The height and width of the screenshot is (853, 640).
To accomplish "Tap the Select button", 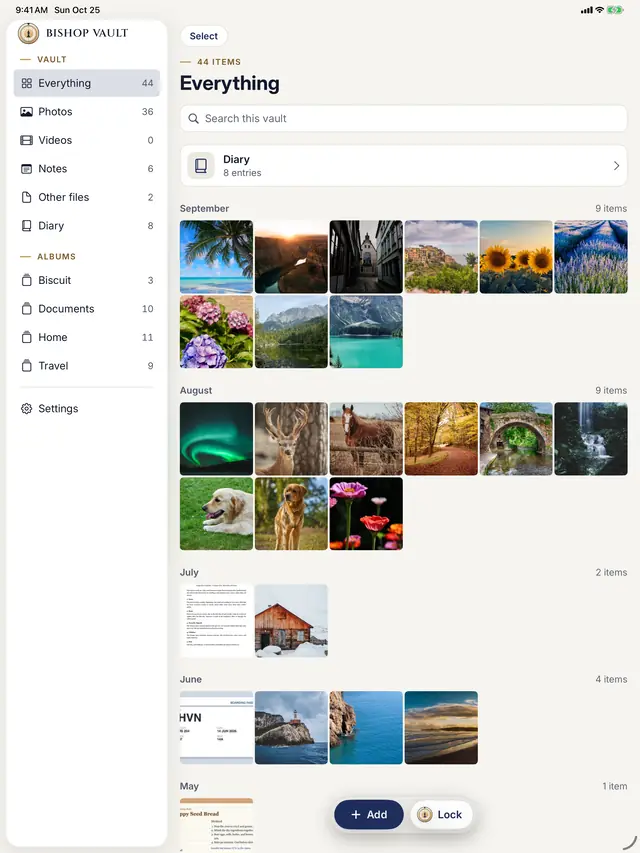I will [x=204, y=36].
